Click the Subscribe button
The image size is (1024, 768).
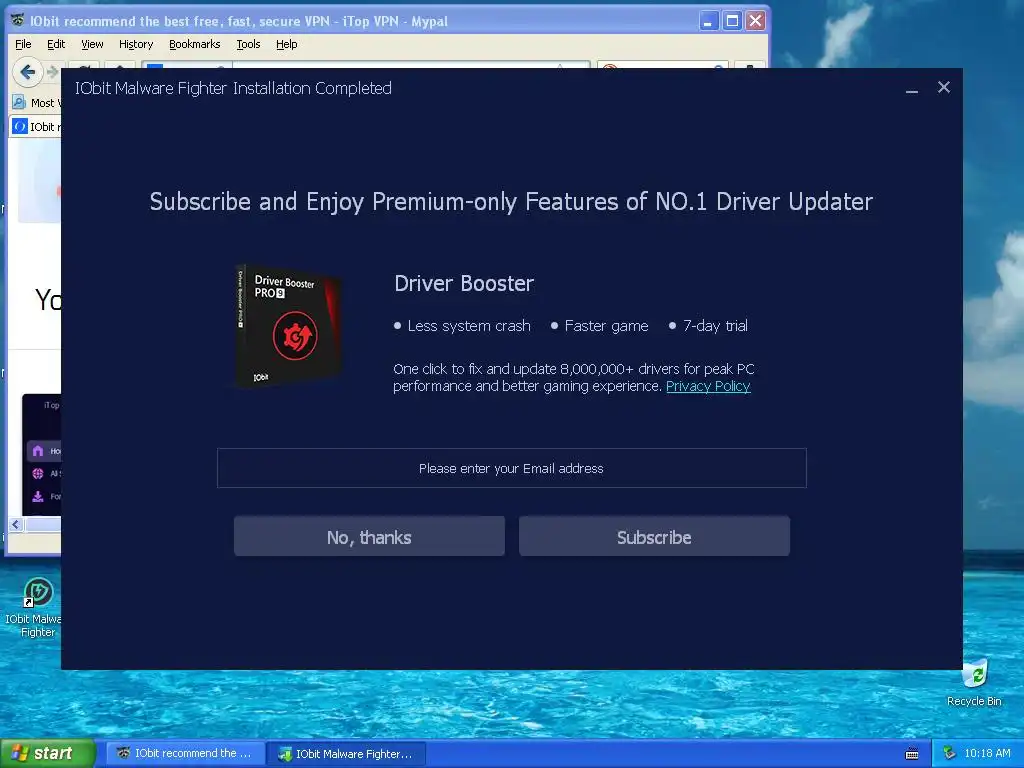point(654,537)
